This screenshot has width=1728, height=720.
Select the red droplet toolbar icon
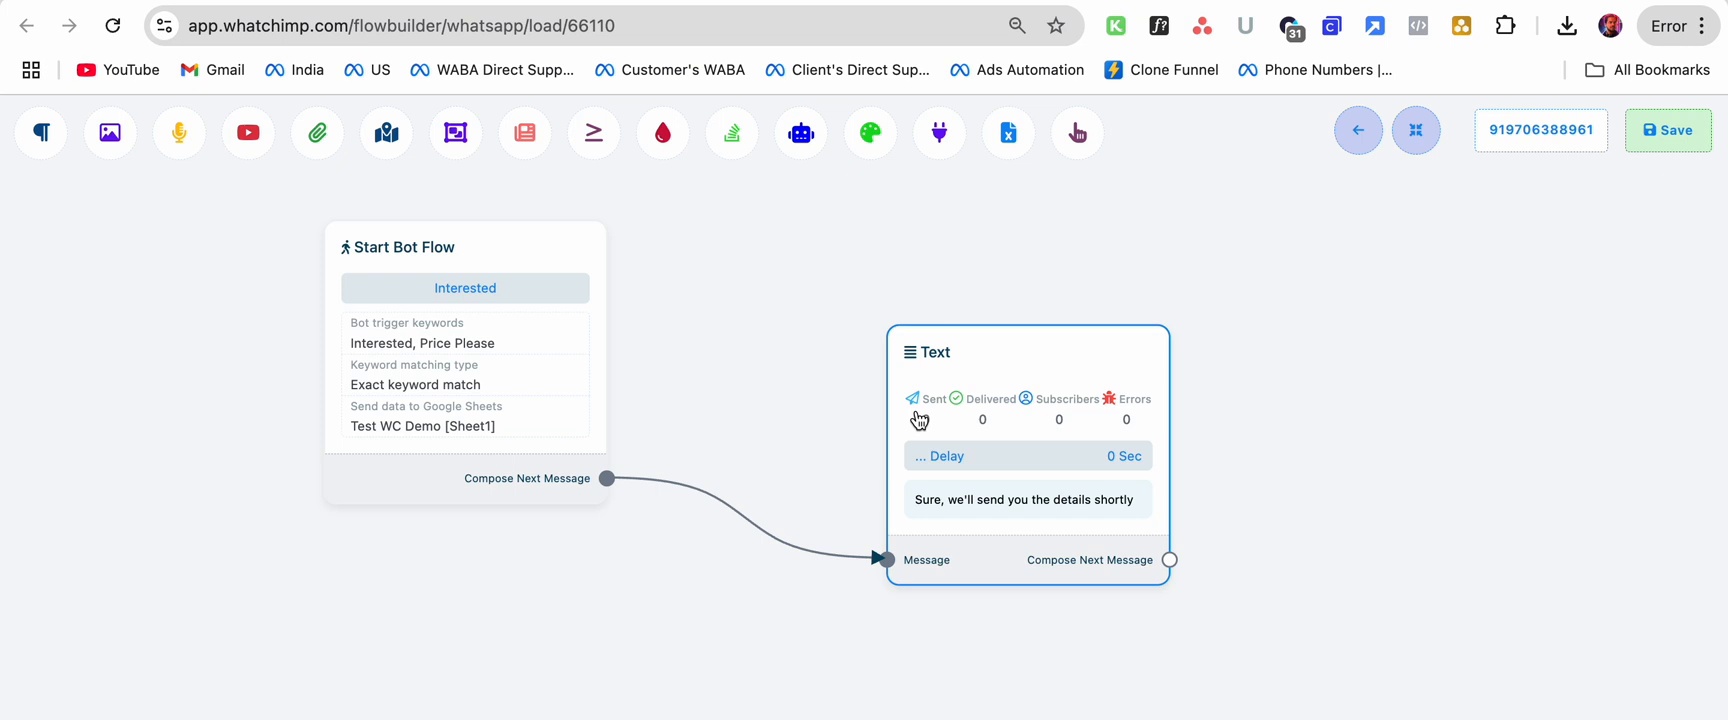pyautogui.click(x=663, y=133)
